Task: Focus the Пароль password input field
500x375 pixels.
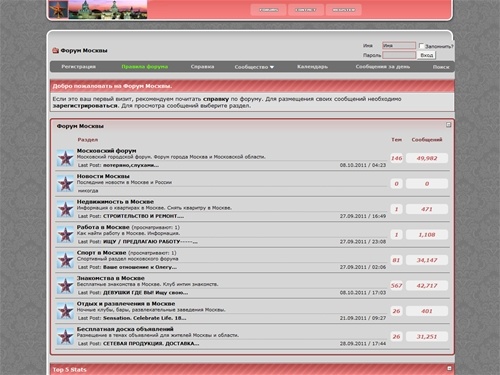Action: [399, 55]
